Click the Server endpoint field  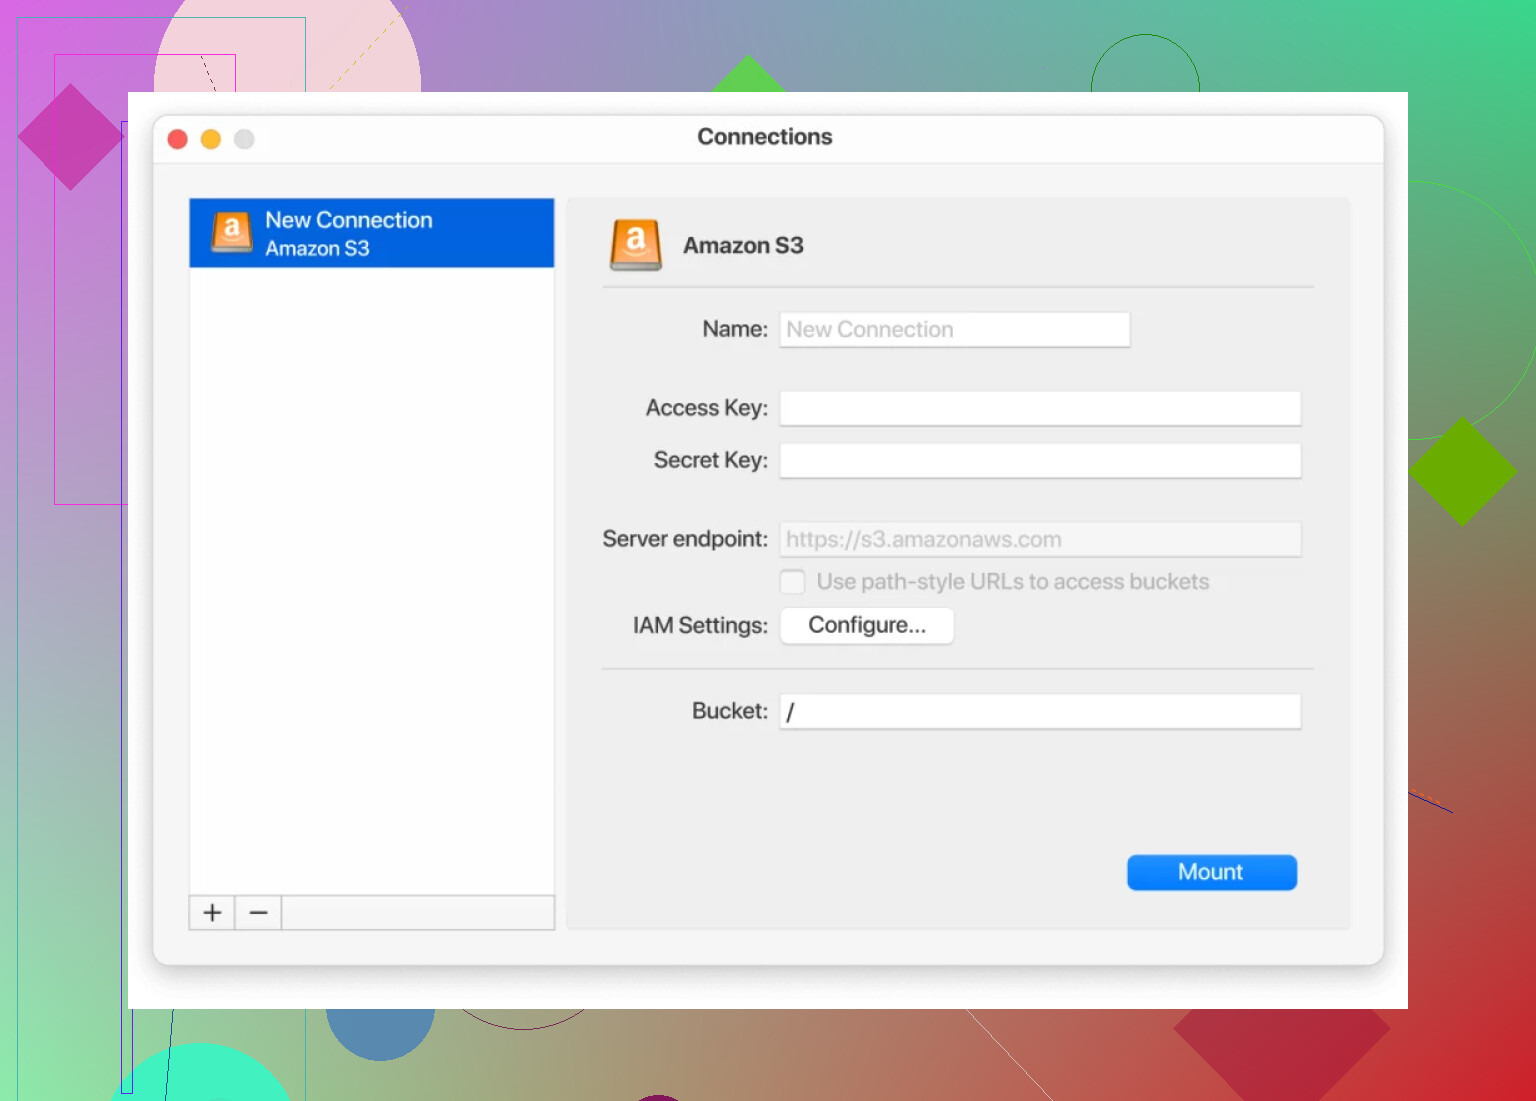[1040, 539]
